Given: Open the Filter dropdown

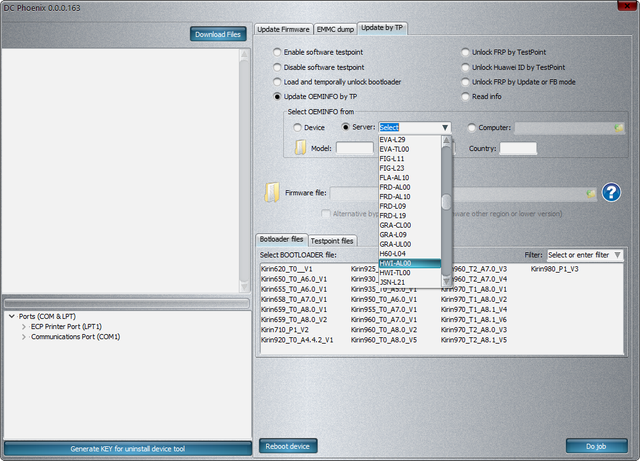Looking at the screenshot, I should click(x=618, y=255).
